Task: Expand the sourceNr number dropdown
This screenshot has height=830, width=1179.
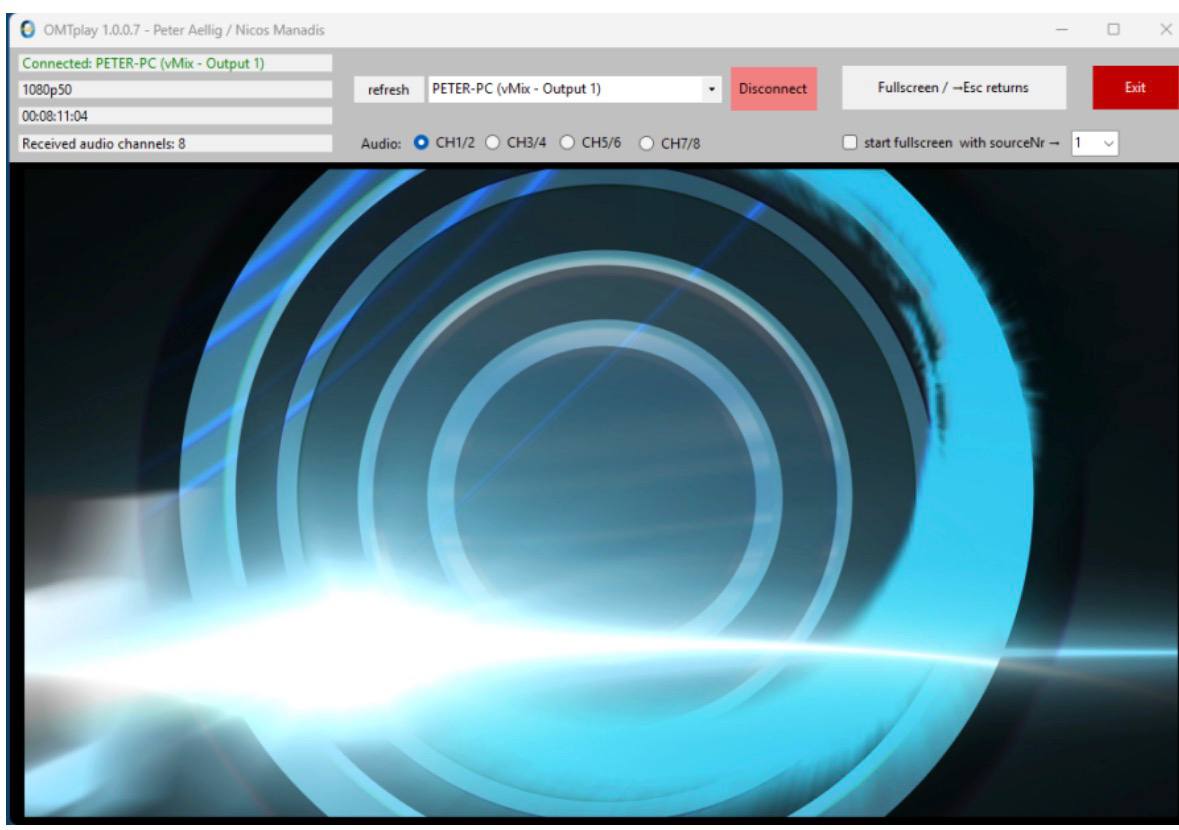Action: coord(1108,144)
